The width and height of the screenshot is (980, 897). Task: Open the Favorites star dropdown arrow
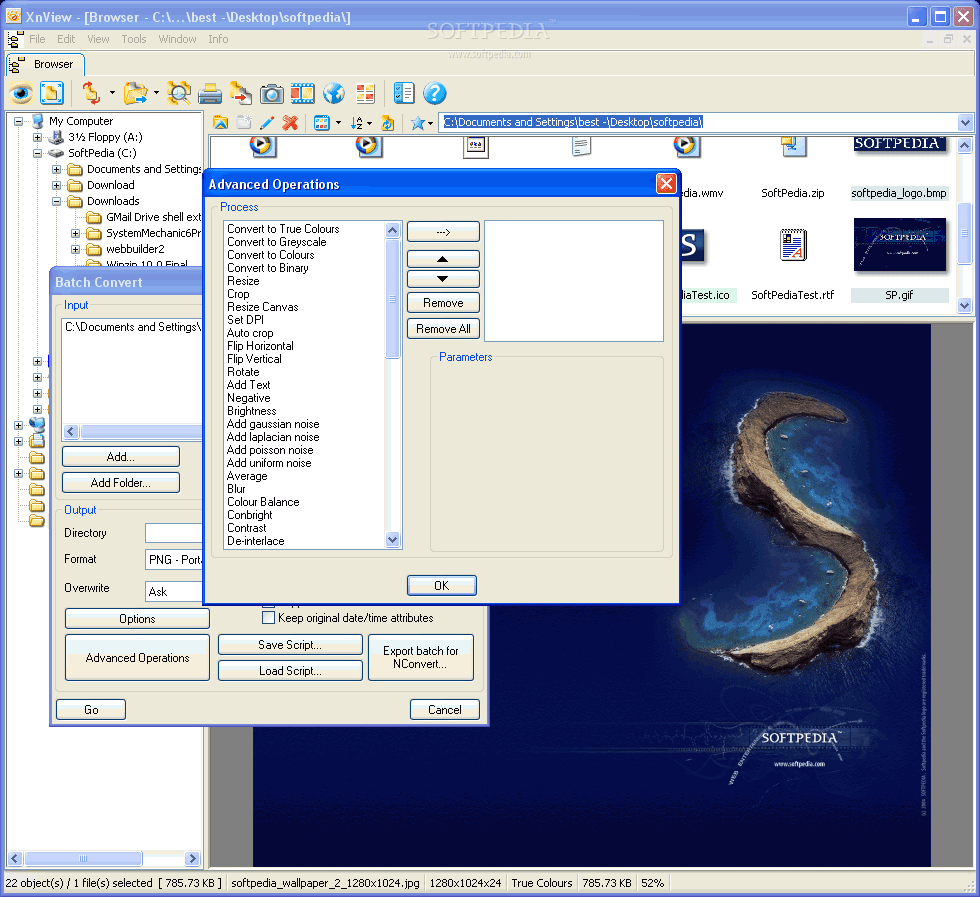(x=431, y=123)
